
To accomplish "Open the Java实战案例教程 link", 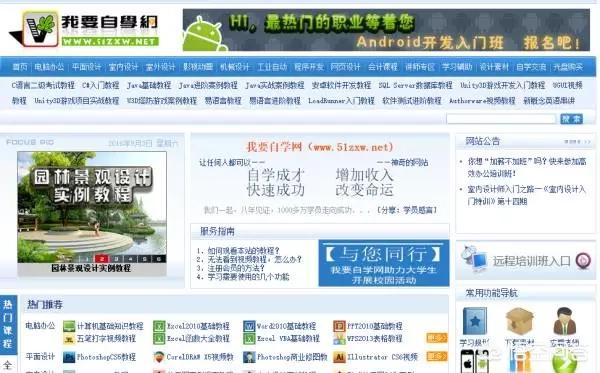I will 275,85.
